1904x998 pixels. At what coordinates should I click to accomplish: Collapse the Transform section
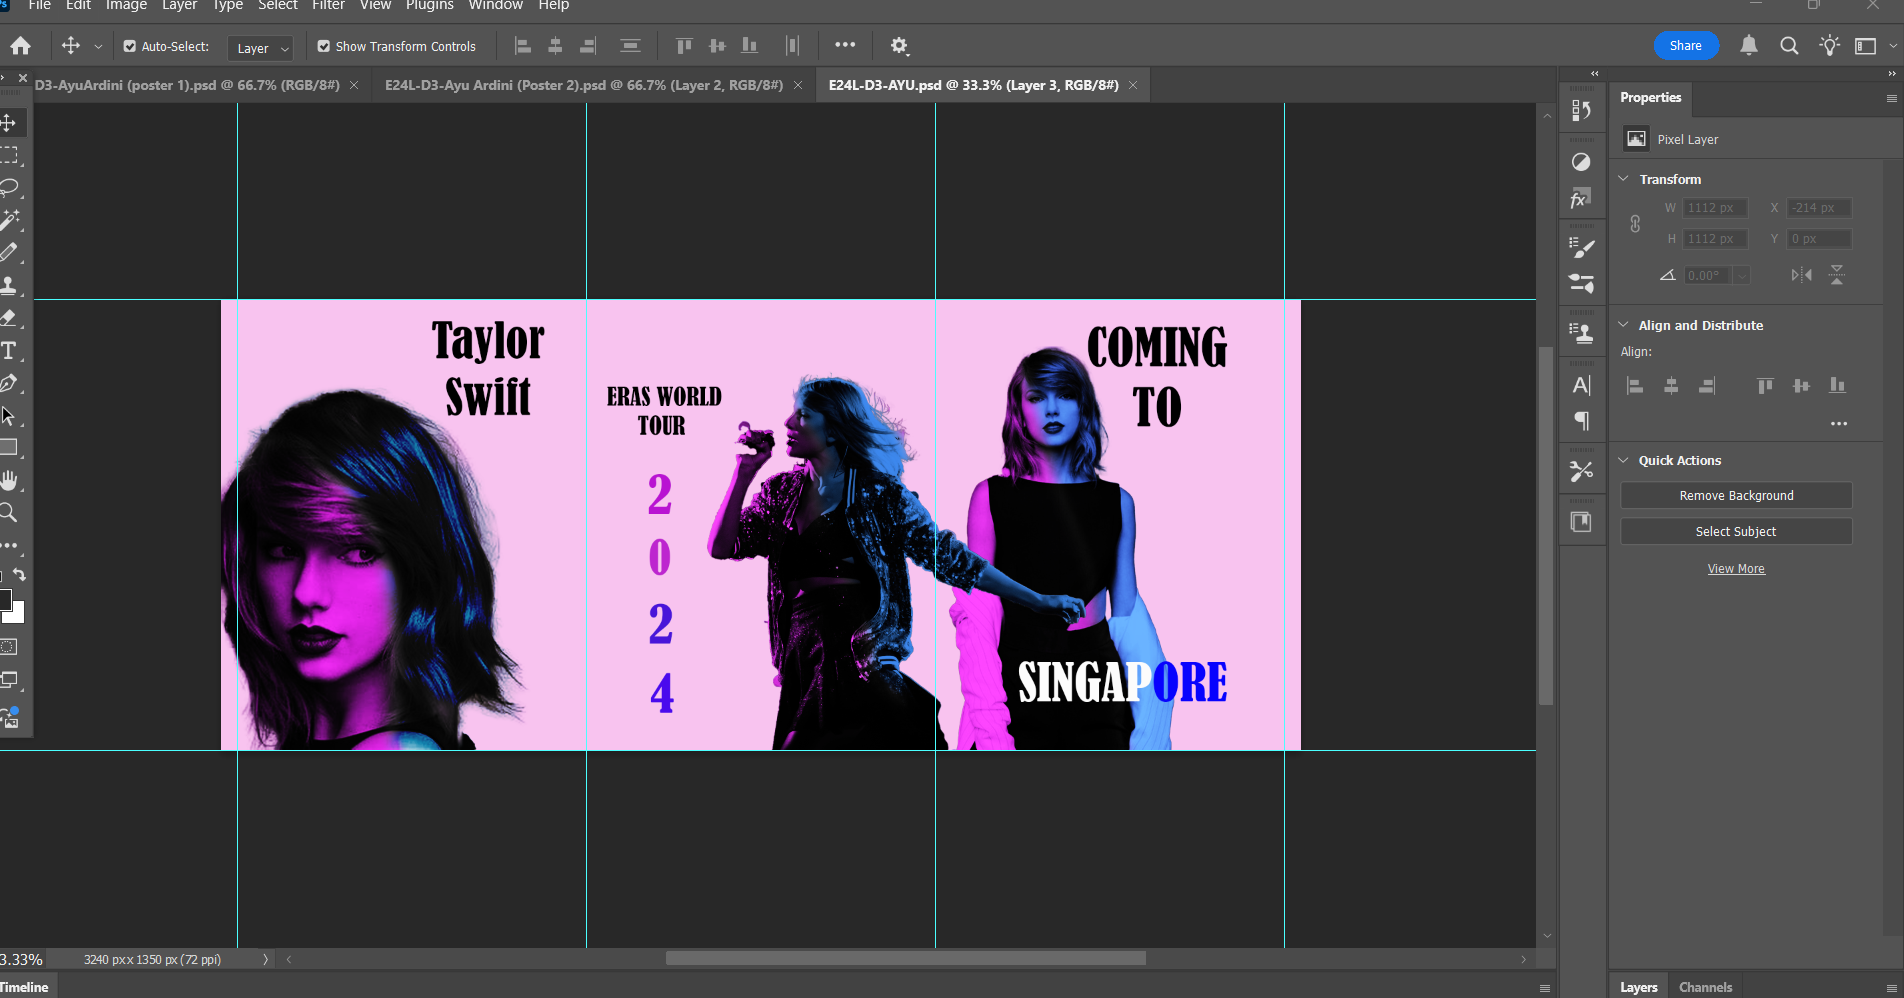pos(1624,179)
